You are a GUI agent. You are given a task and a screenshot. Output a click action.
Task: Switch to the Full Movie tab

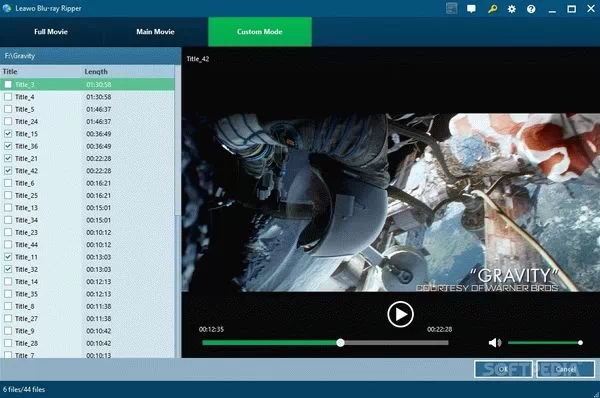(51, 32)
